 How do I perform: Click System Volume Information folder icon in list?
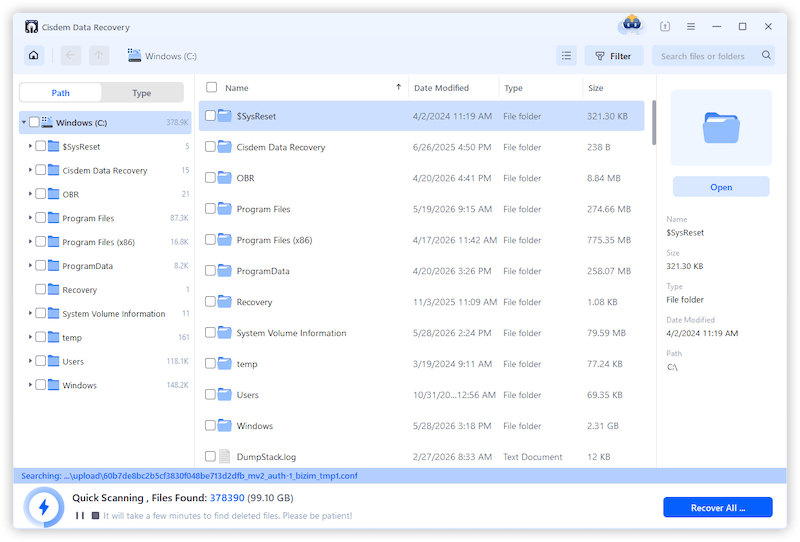(x=224, y=332)
